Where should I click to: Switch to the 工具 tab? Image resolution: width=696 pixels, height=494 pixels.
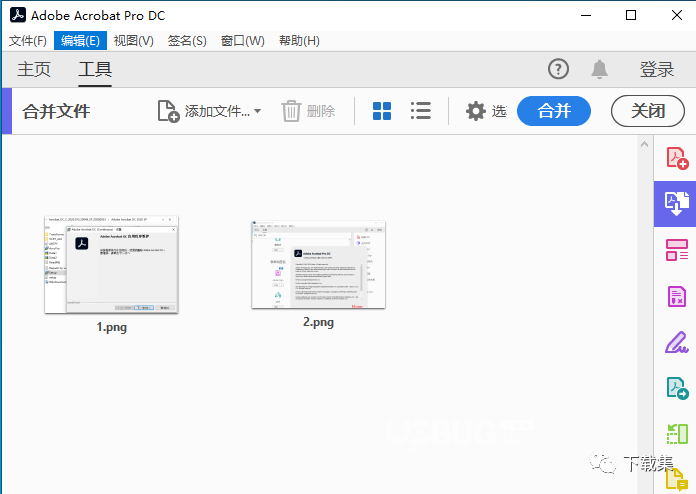(x=95, y=69)
